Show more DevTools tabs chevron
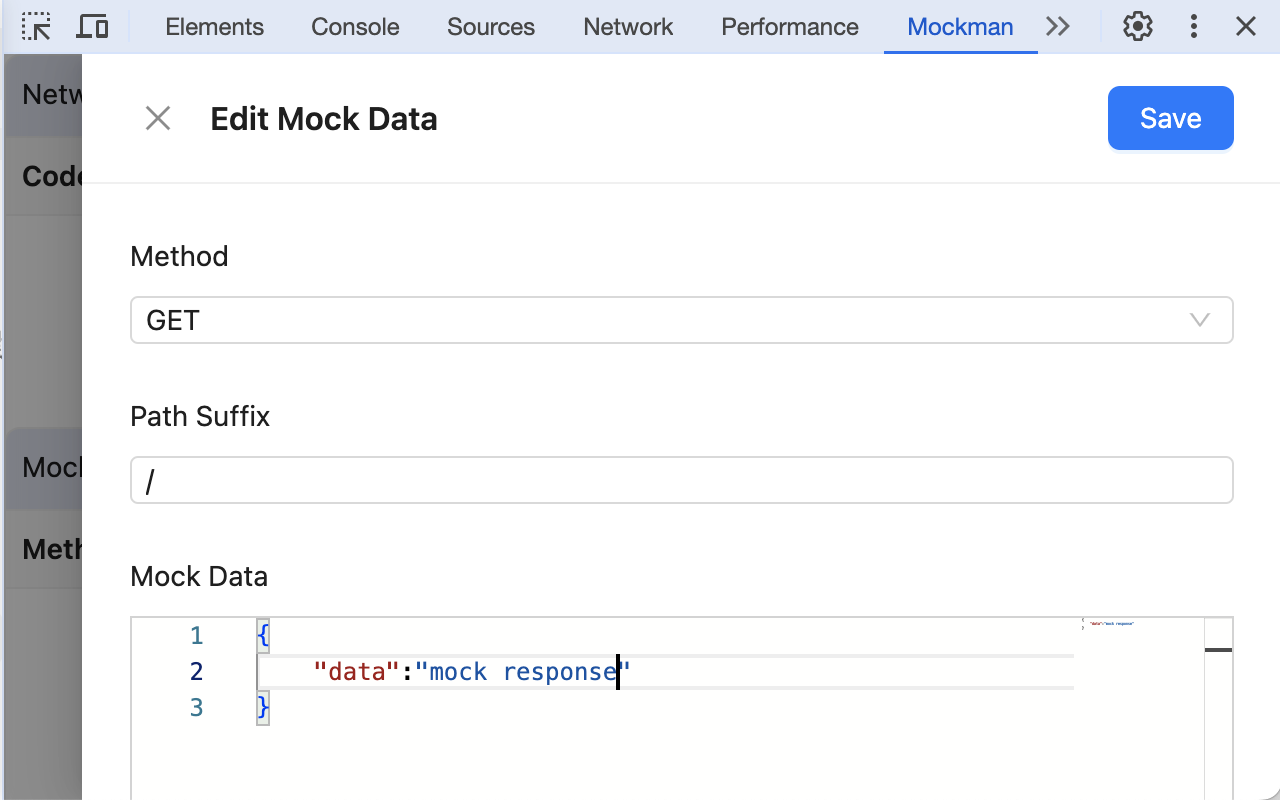This screenshot has width=1280, height=800. click(x=1058, y=27)
